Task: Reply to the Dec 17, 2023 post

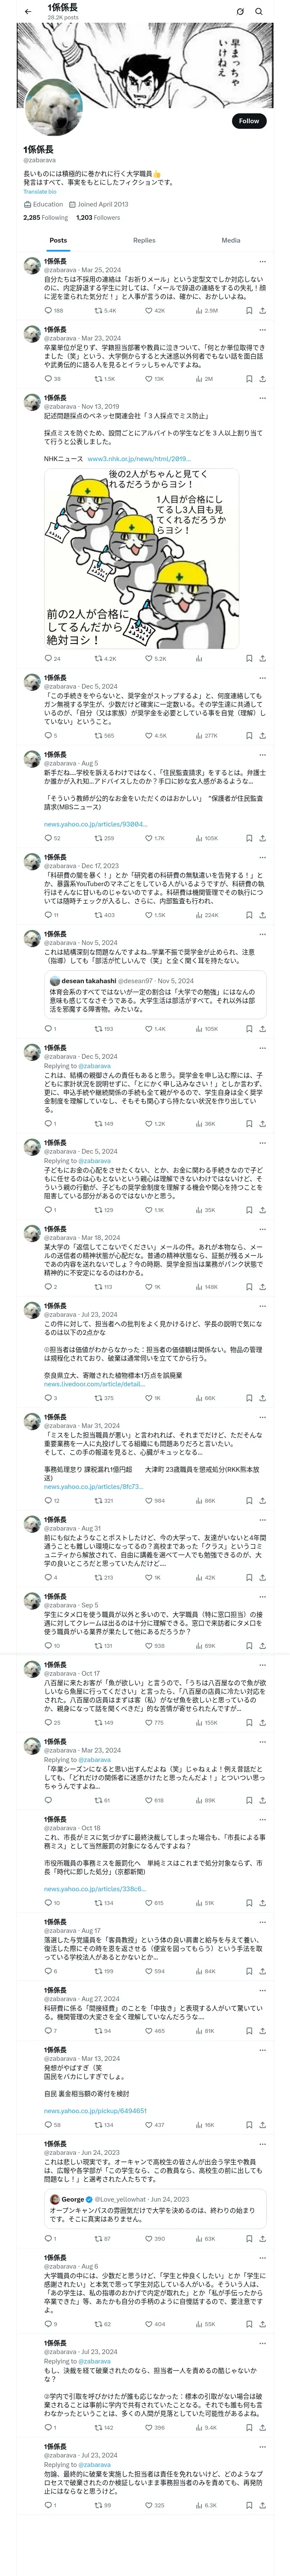Action: [48, 914]
